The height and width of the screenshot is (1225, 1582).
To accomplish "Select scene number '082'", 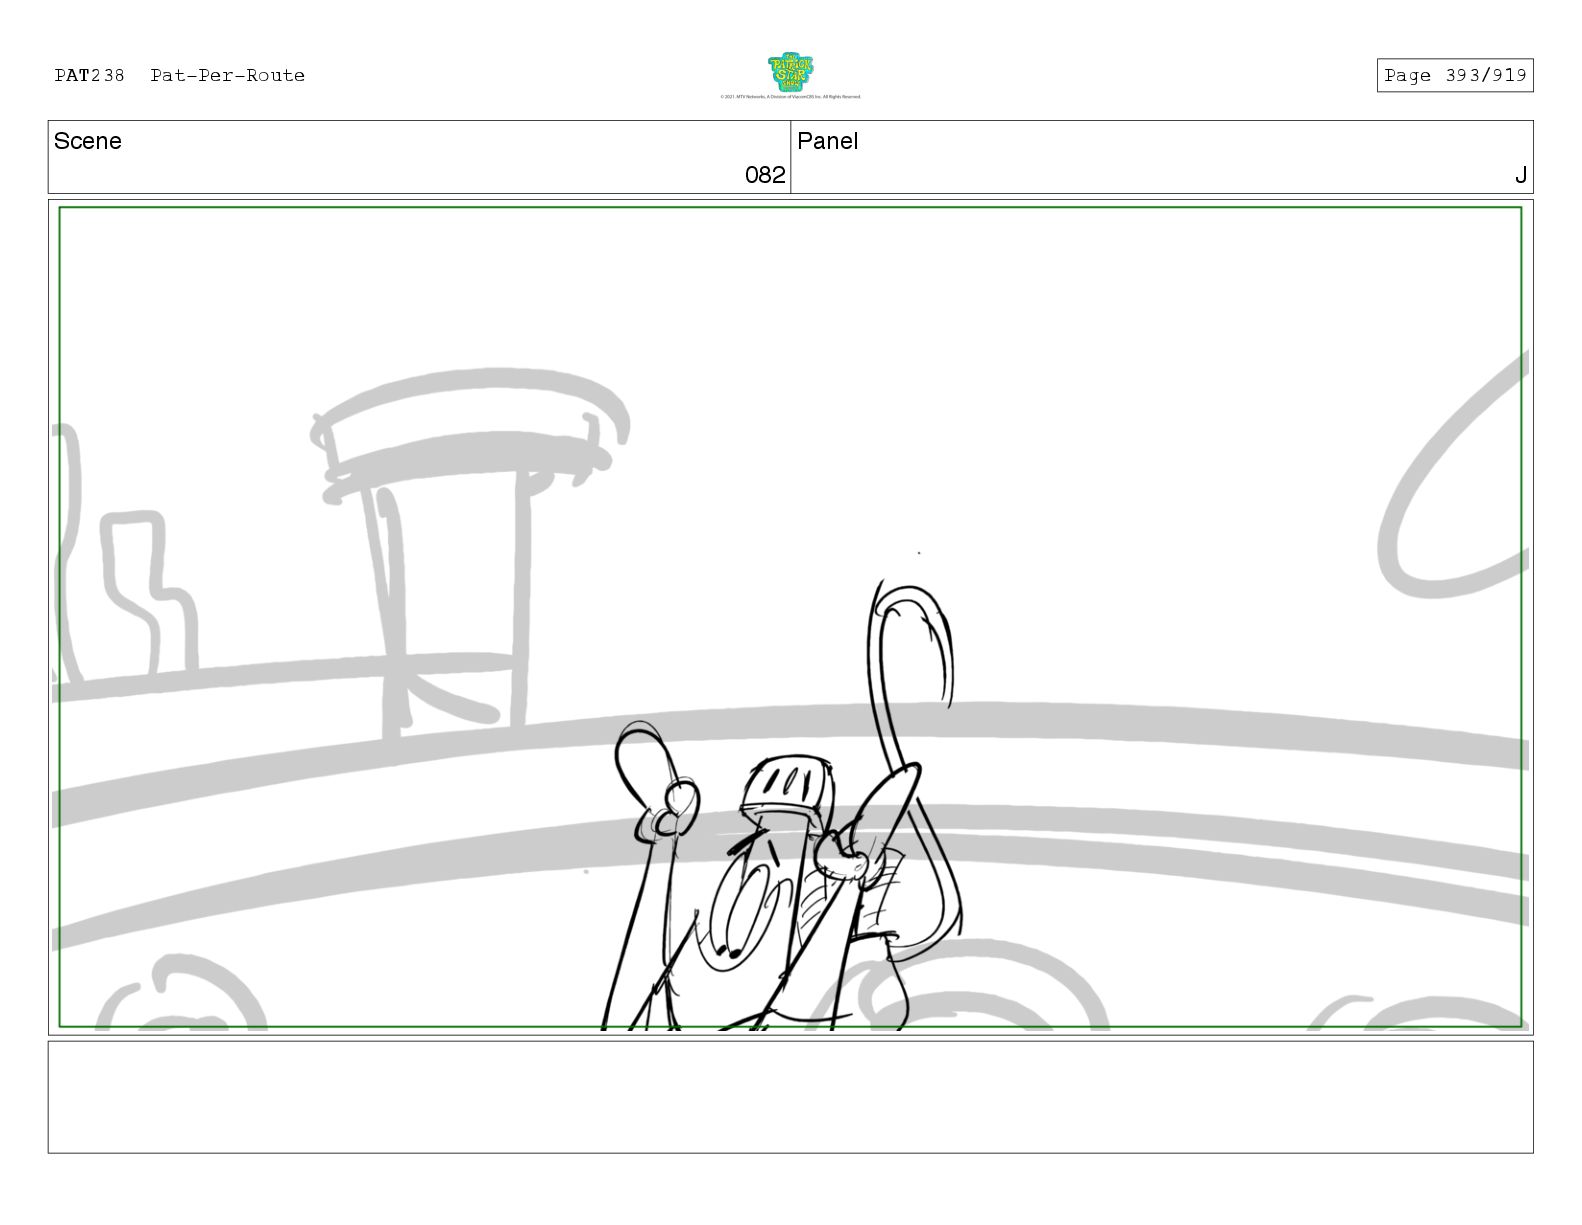I will tap(765, 175).
